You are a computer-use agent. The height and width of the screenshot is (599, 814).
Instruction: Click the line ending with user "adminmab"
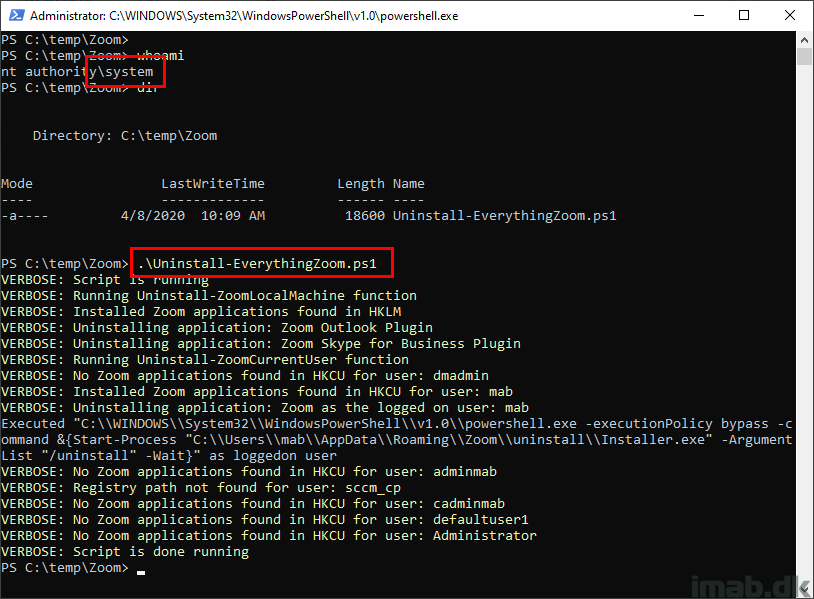click(x=249, y=472)
